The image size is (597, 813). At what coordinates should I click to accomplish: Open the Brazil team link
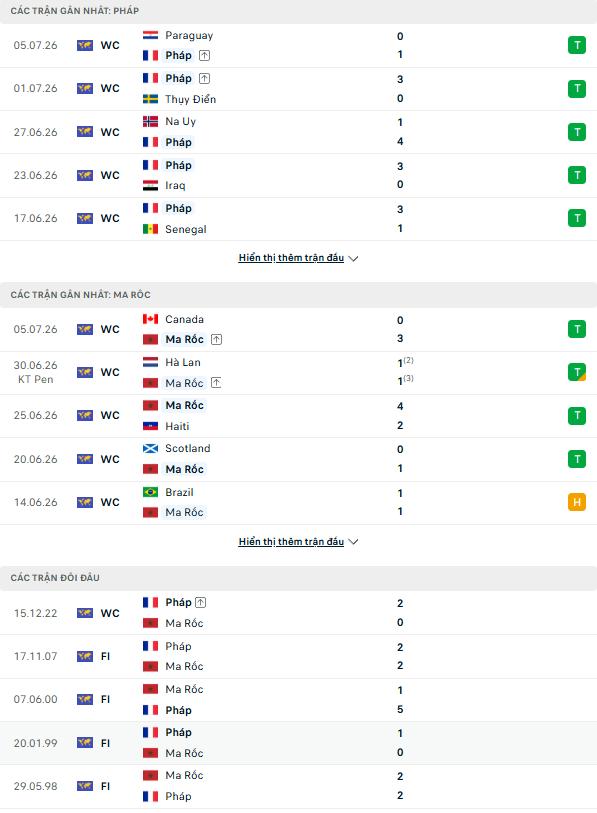click(x=179, y=492)
